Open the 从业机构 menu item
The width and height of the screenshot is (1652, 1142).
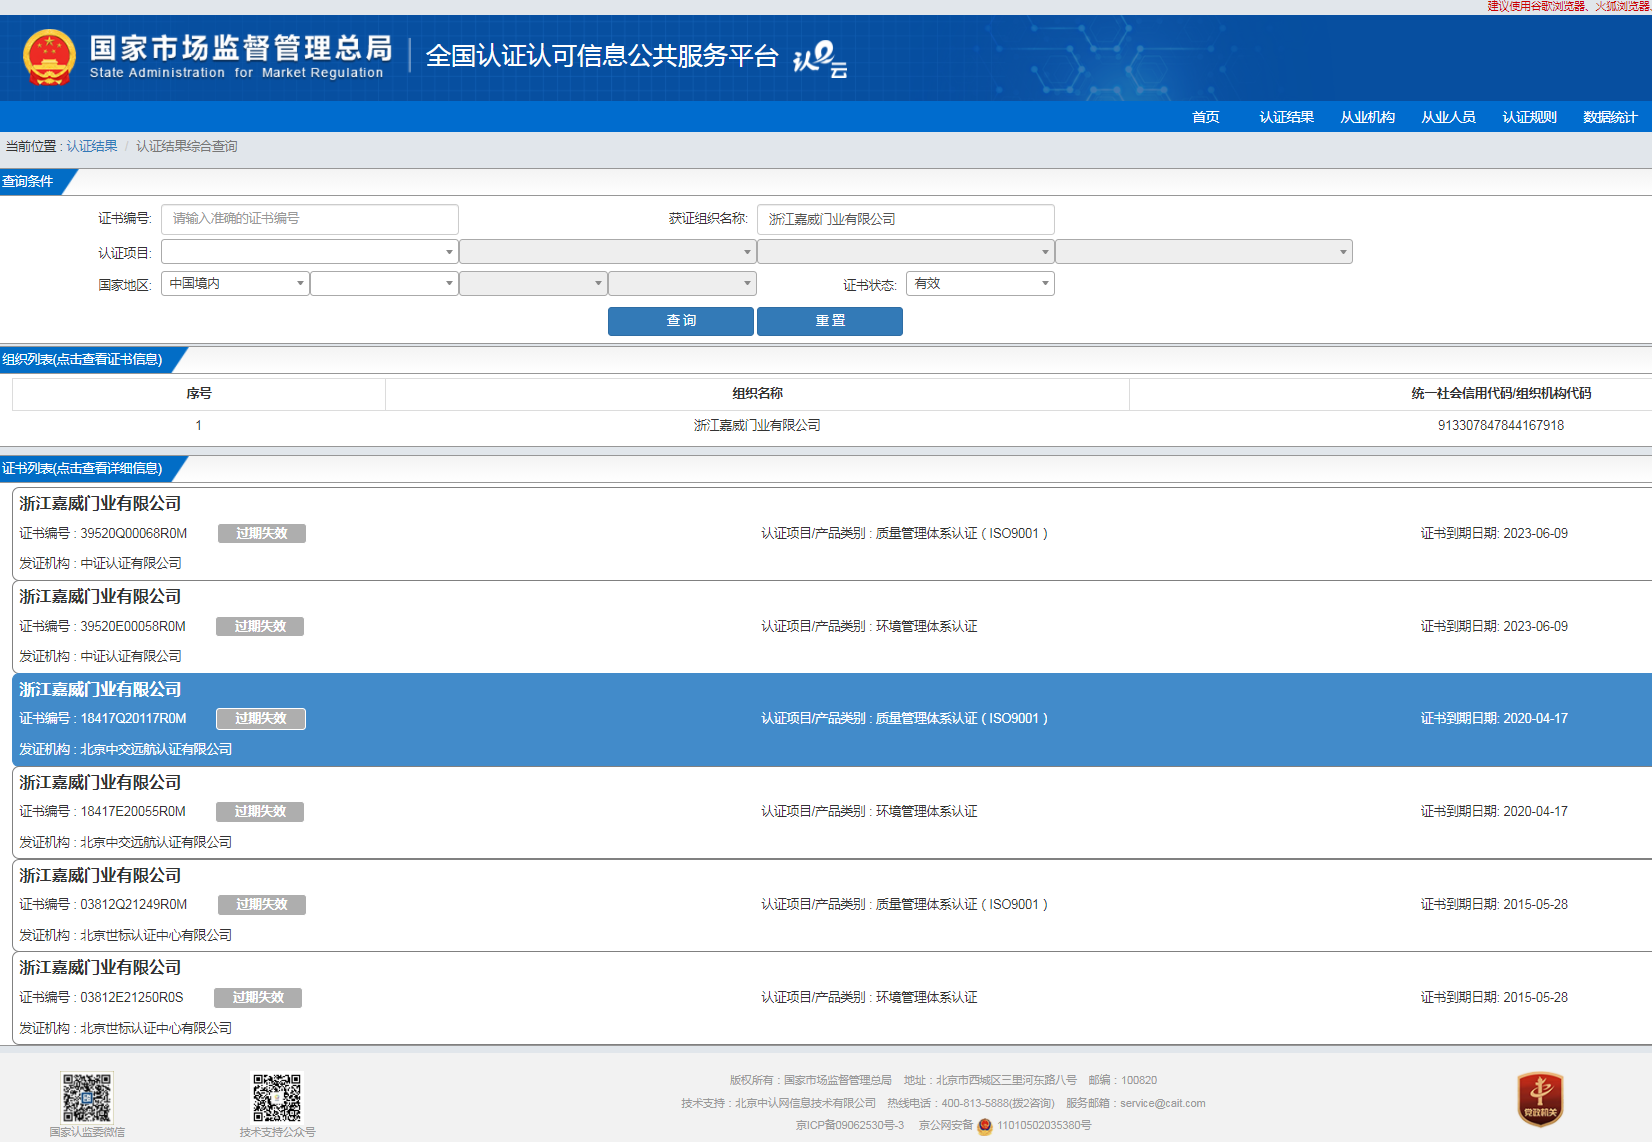(x=1368, y=117)
